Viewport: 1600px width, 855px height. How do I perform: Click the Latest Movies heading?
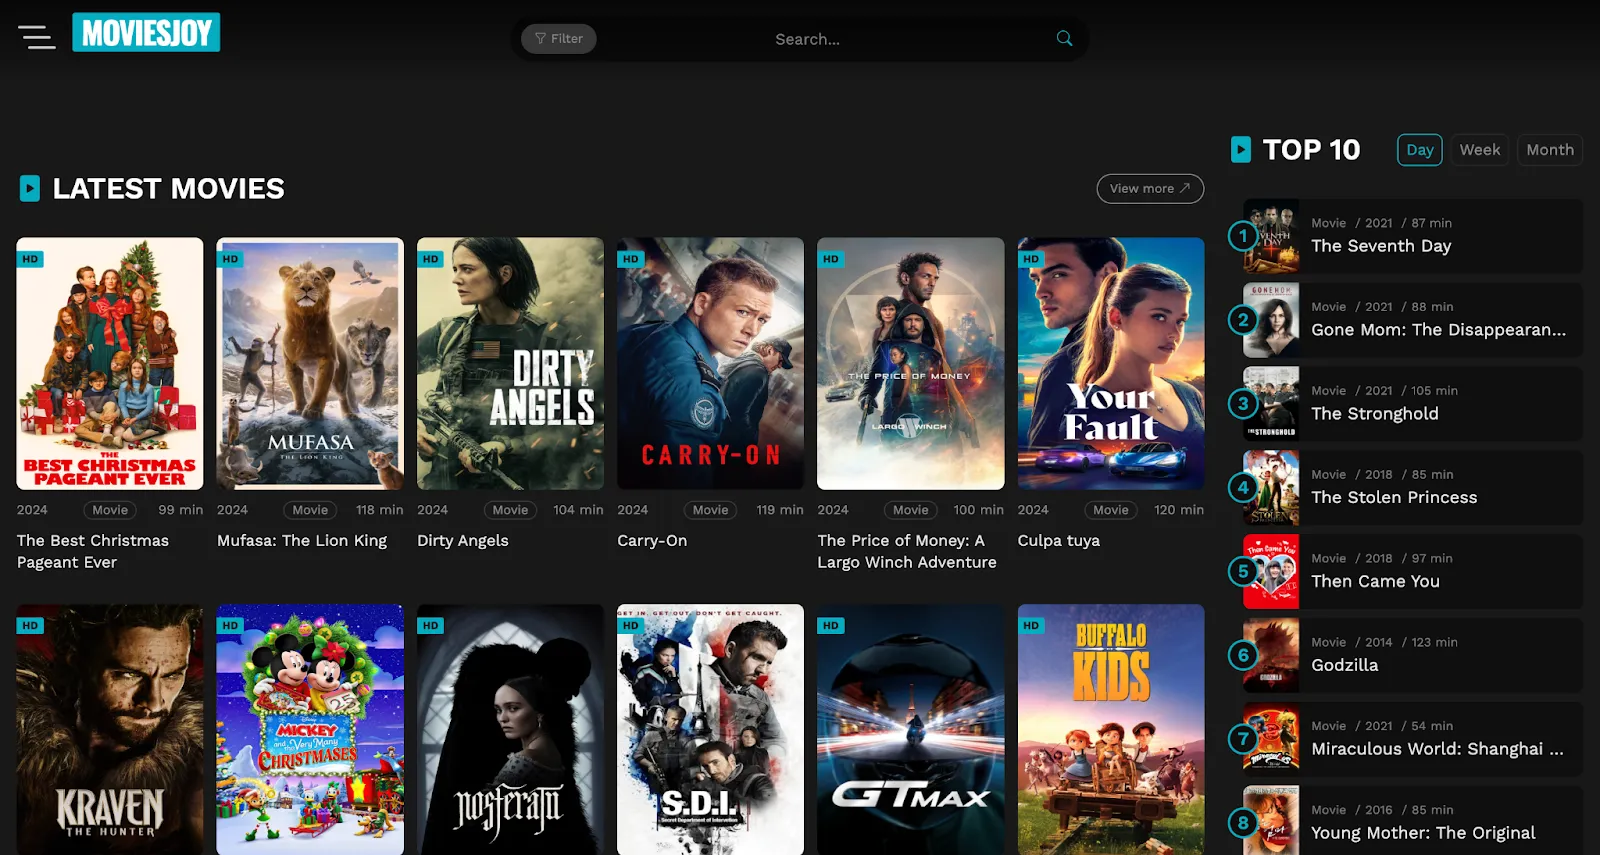(168, 188)
